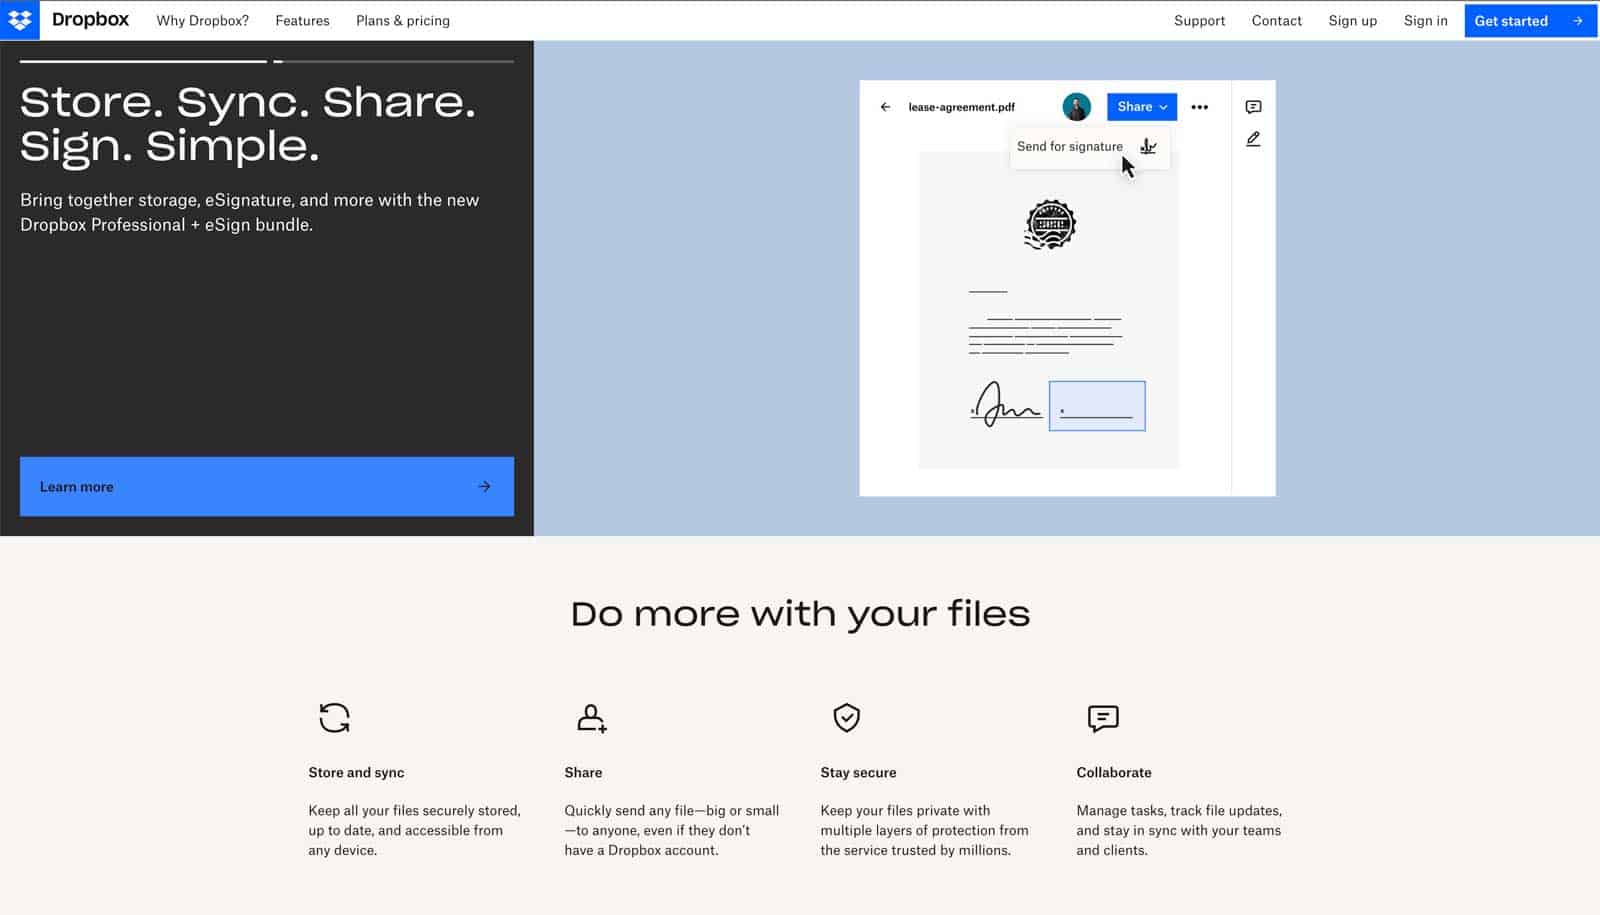This screenshot has height=915, width=1600.
Task: Click the lease-agreement.pdf file name
Action: (961, 107)
